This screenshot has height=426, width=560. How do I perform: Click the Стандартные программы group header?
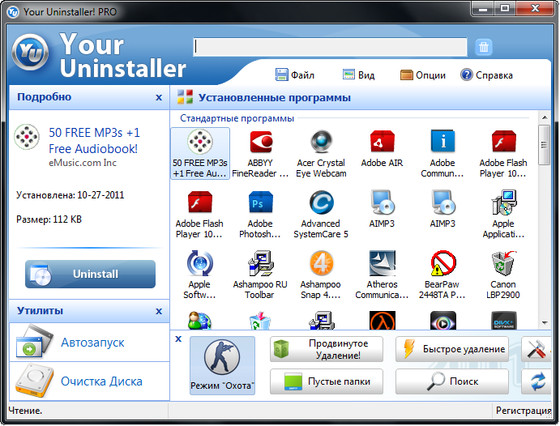click(x=237, y=118)
